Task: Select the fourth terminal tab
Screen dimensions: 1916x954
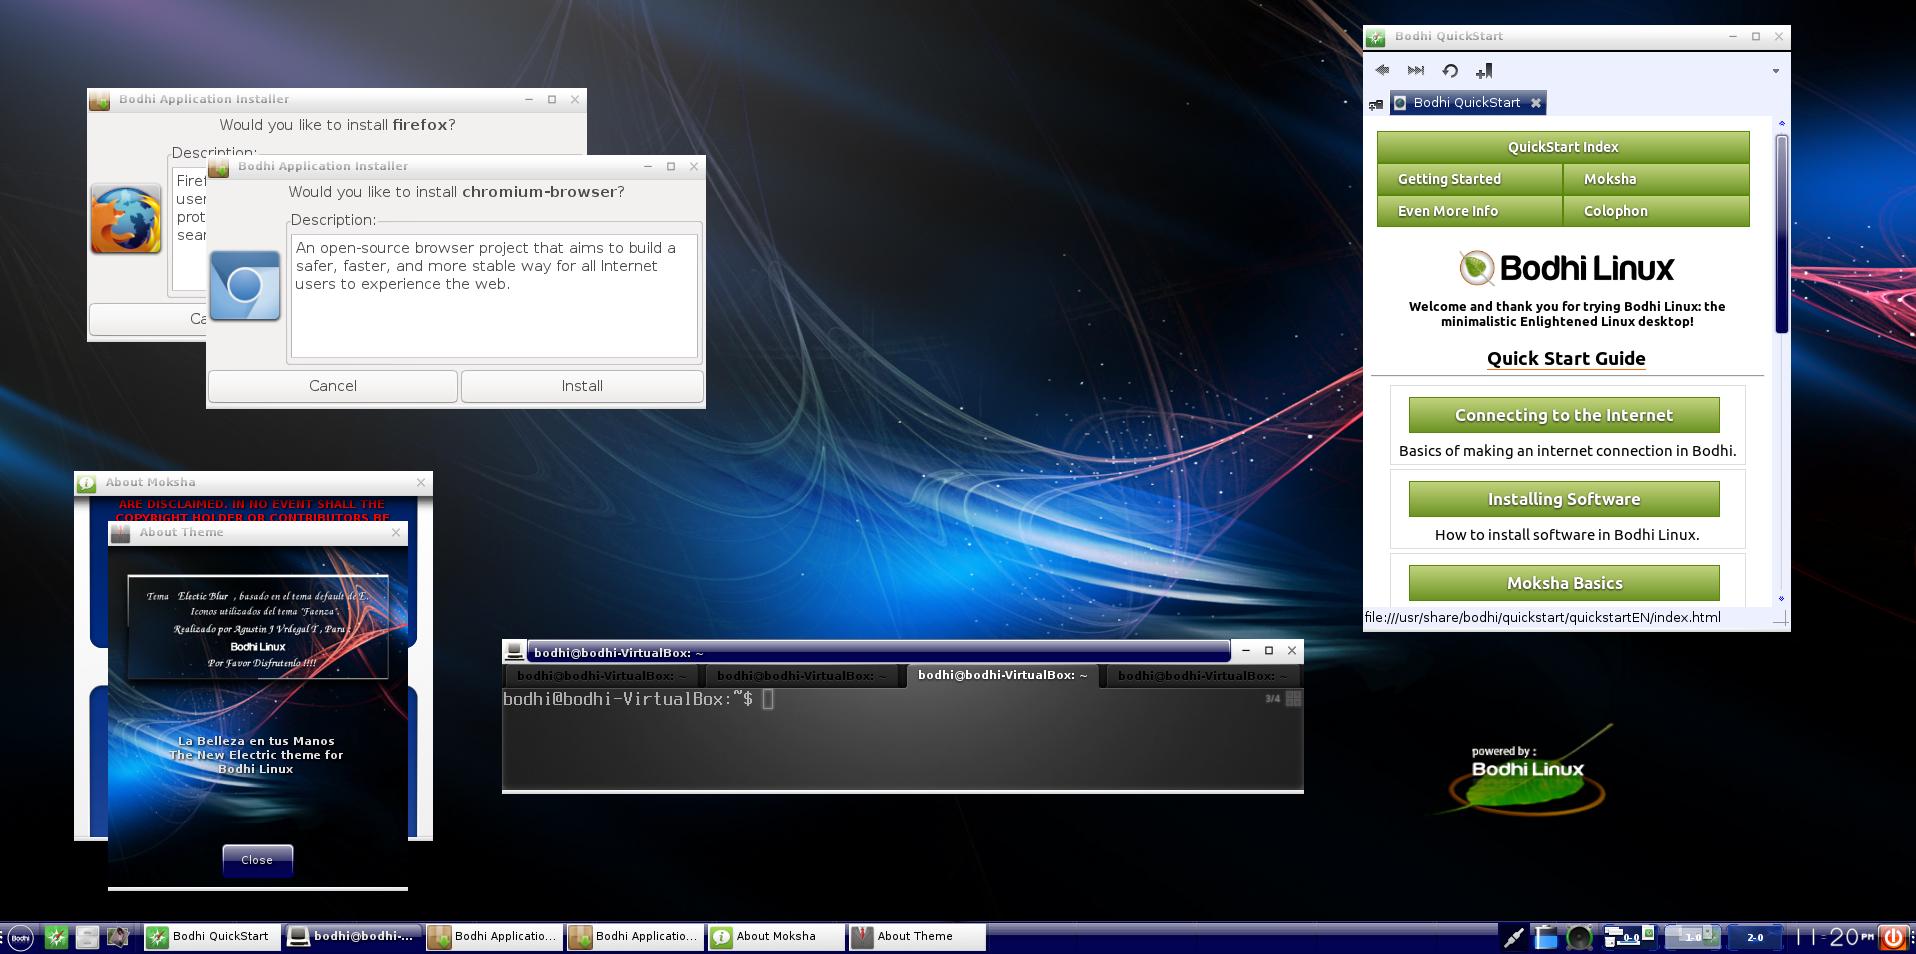Action: pos(1202,676)
